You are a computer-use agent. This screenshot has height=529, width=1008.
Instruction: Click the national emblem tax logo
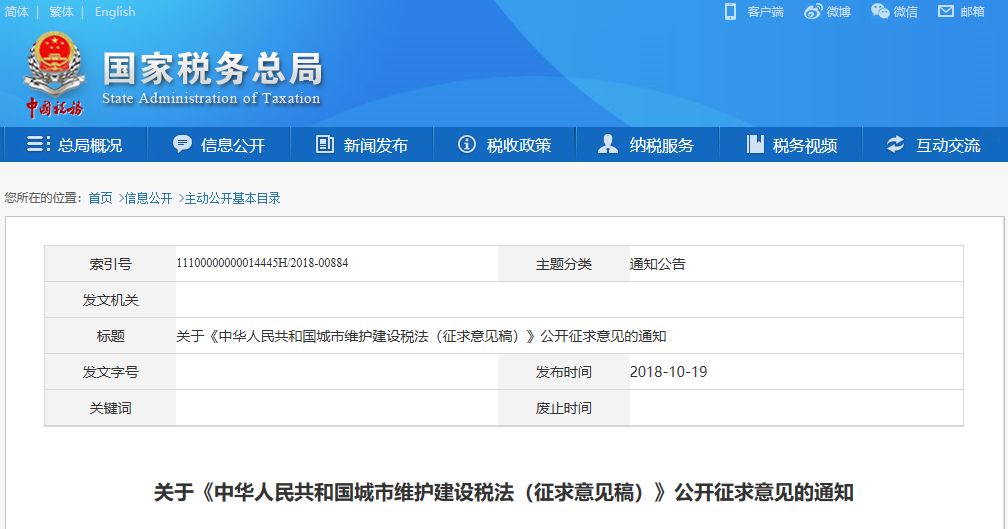(55, 73)
